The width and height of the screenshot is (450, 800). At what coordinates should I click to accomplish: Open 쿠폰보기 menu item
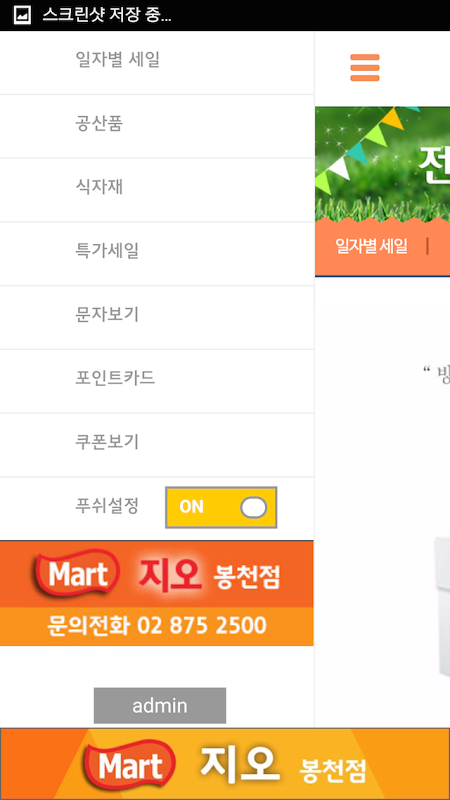pyautogui.click(x=157, y=445)
